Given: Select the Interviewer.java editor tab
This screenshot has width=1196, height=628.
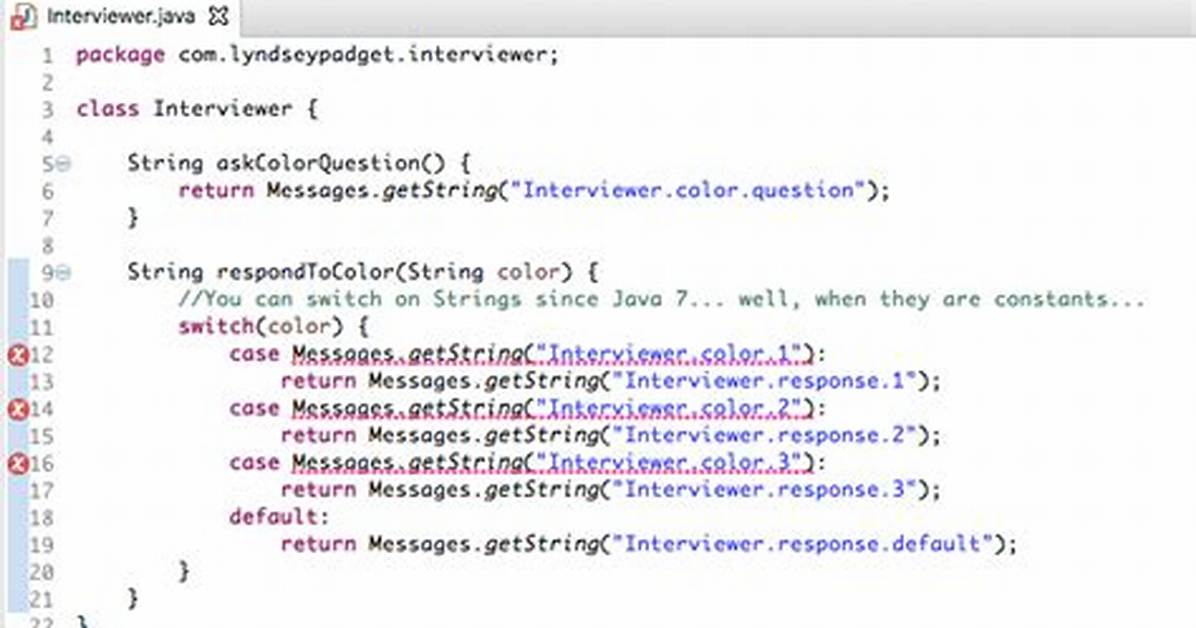Looking at the screenshot, I should [121, 16].
